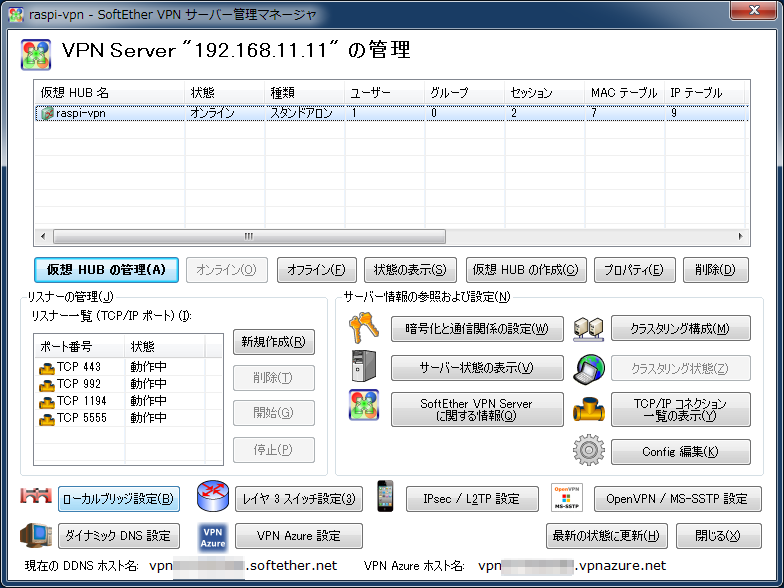Open サーバー状態の表示(V)

click(x=477, y=368)
